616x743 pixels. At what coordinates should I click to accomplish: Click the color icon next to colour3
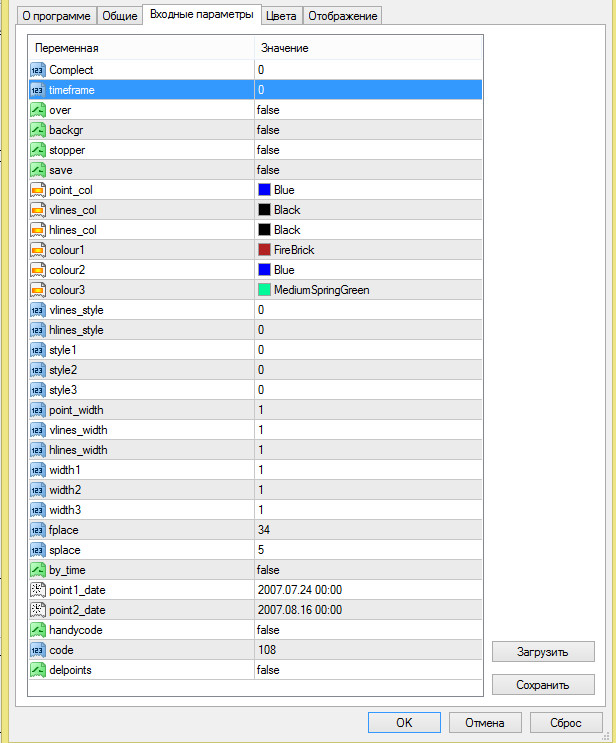coord(38,290)
